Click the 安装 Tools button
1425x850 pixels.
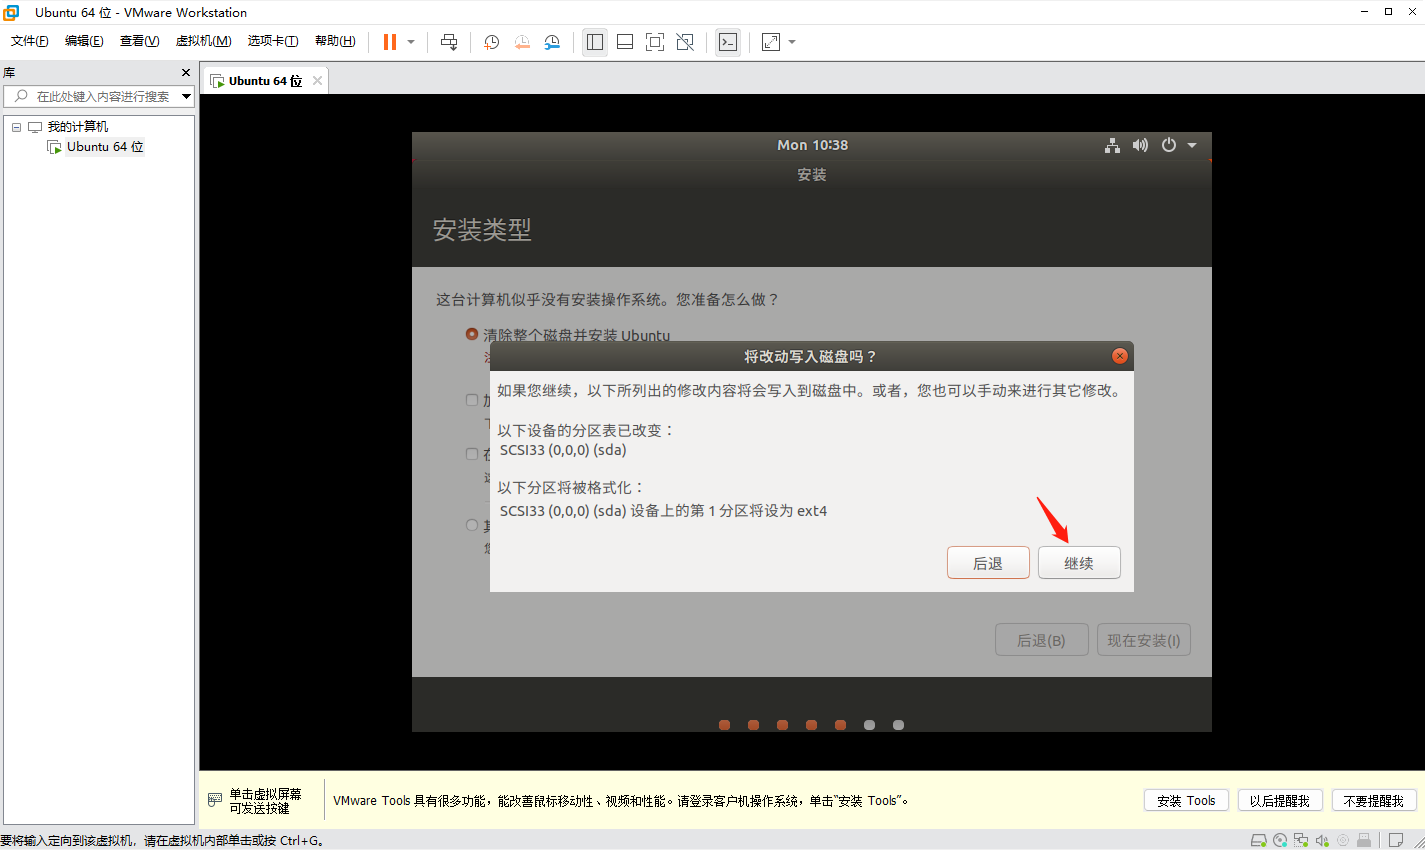tap(1185, 801)
